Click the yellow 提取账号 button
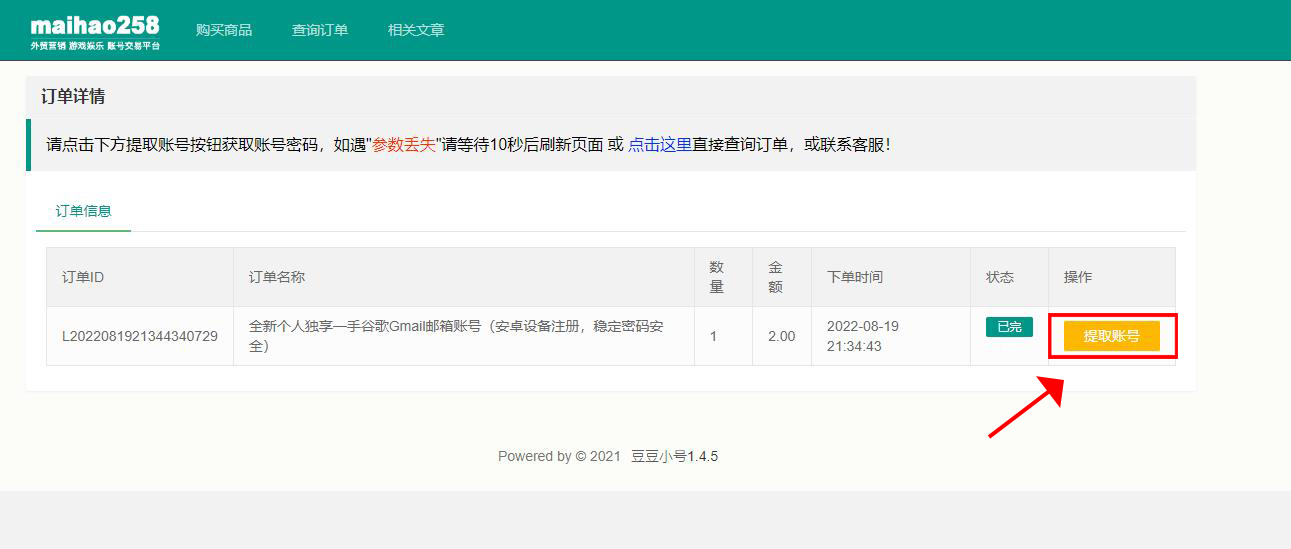 [1111, 336]
